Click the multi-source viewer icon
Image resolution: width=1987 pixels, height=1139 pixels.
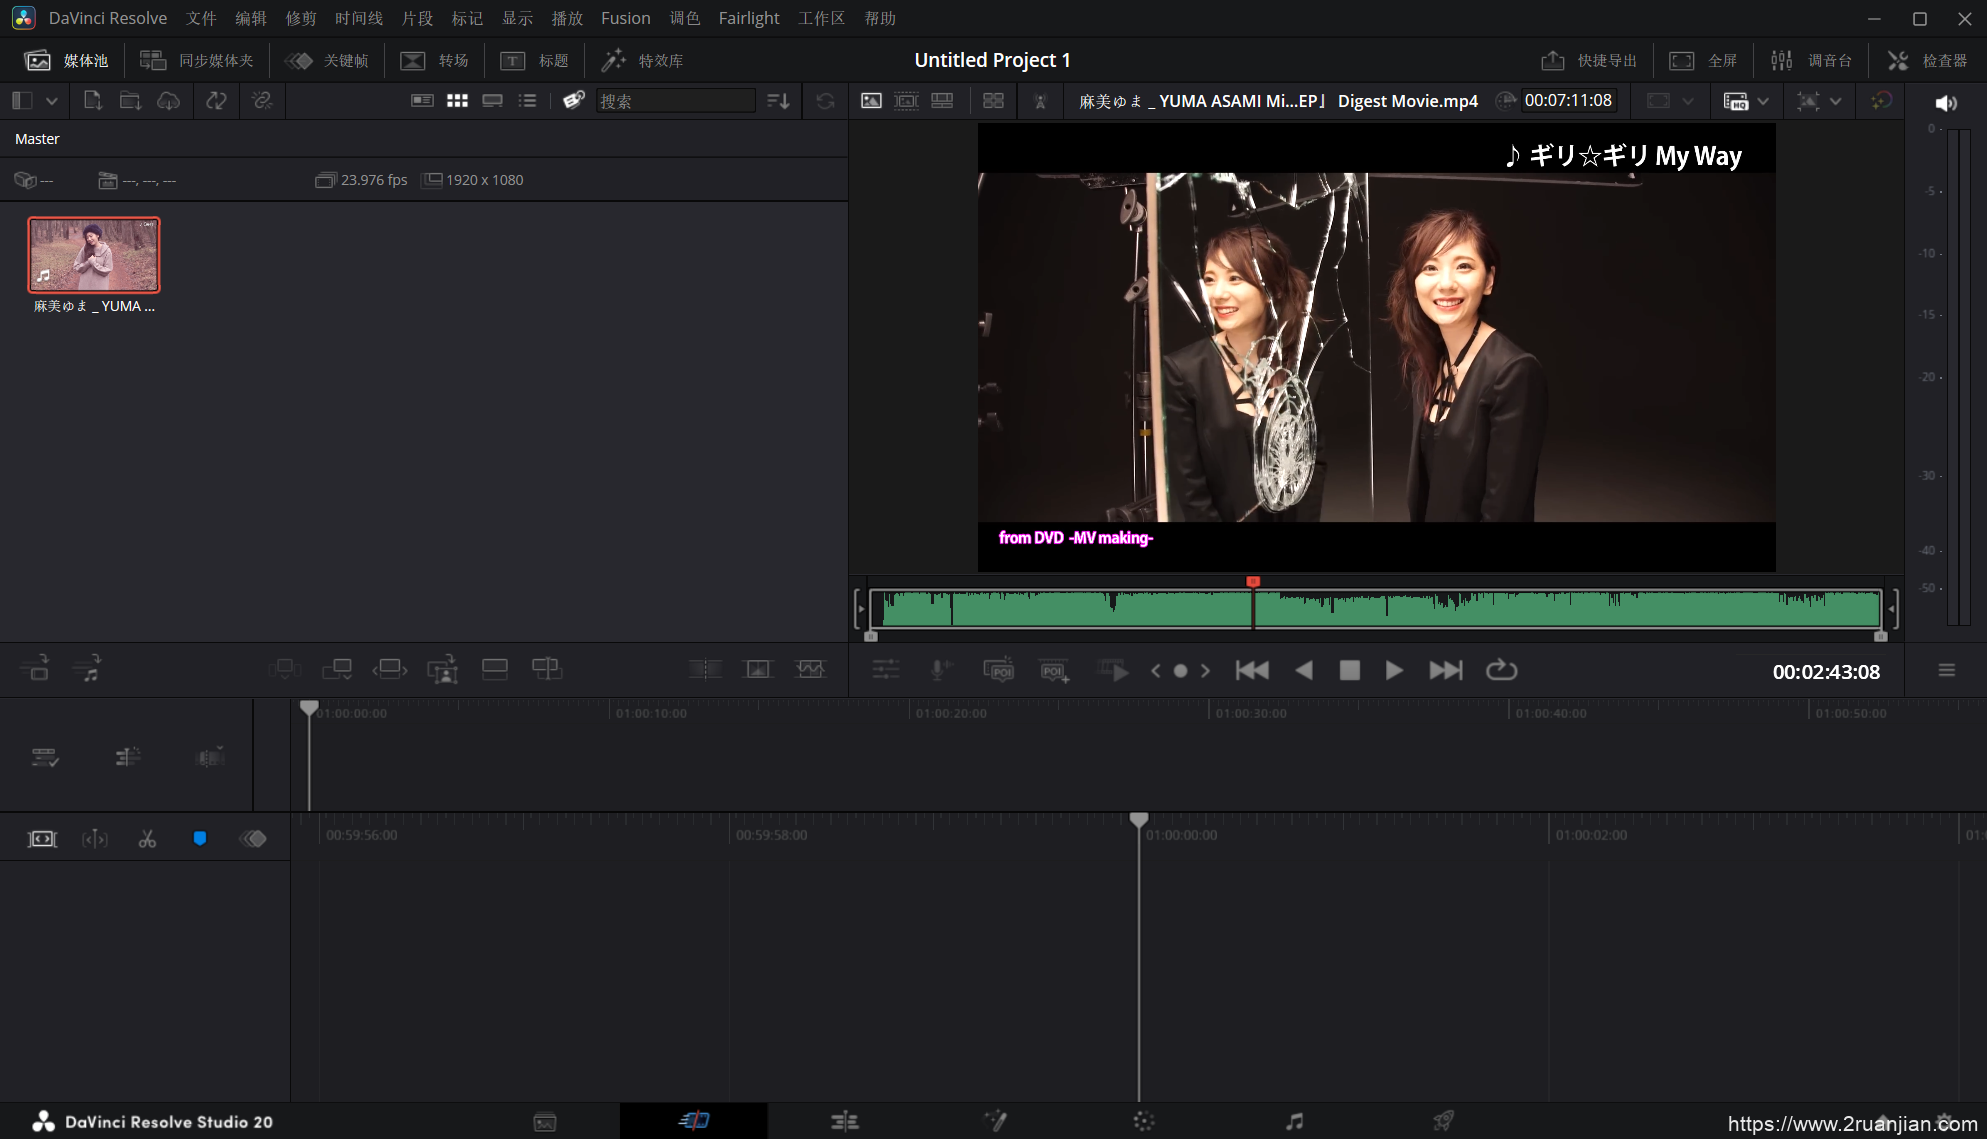pyautogui.click(x=993, y=101)
